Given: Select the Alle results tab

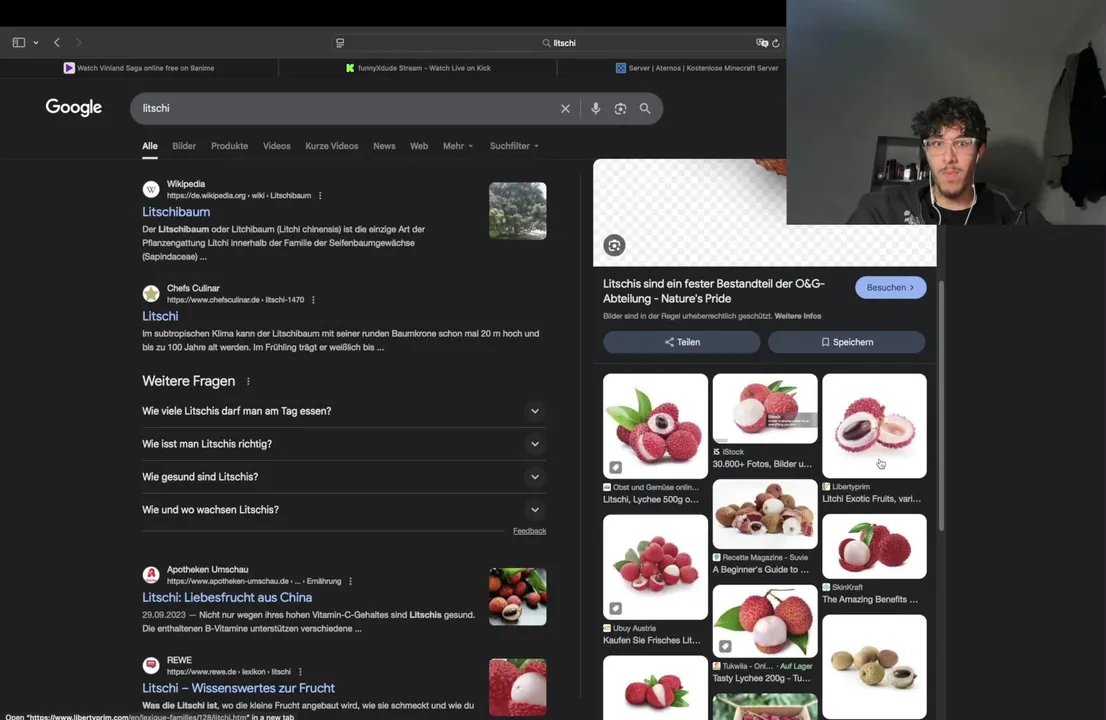Looking at the screenshot, I should (x=150, y=146).
